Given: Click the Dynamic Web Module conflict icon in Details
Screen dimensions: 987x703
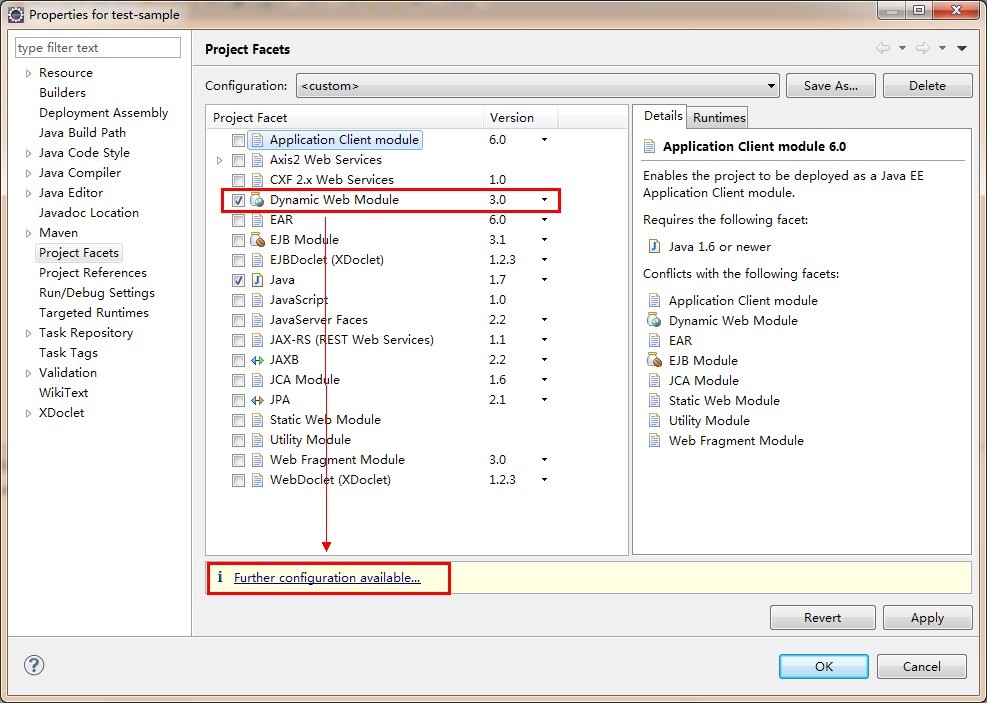Looking at the screenshot, I should 655,320.
